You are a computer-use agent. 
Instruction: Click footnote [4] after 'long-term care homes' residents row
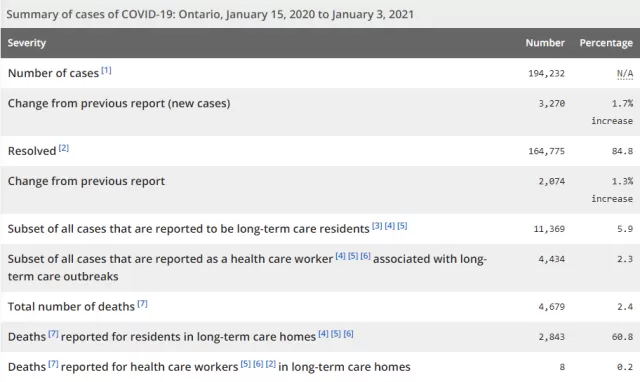[x=323, y=334]
